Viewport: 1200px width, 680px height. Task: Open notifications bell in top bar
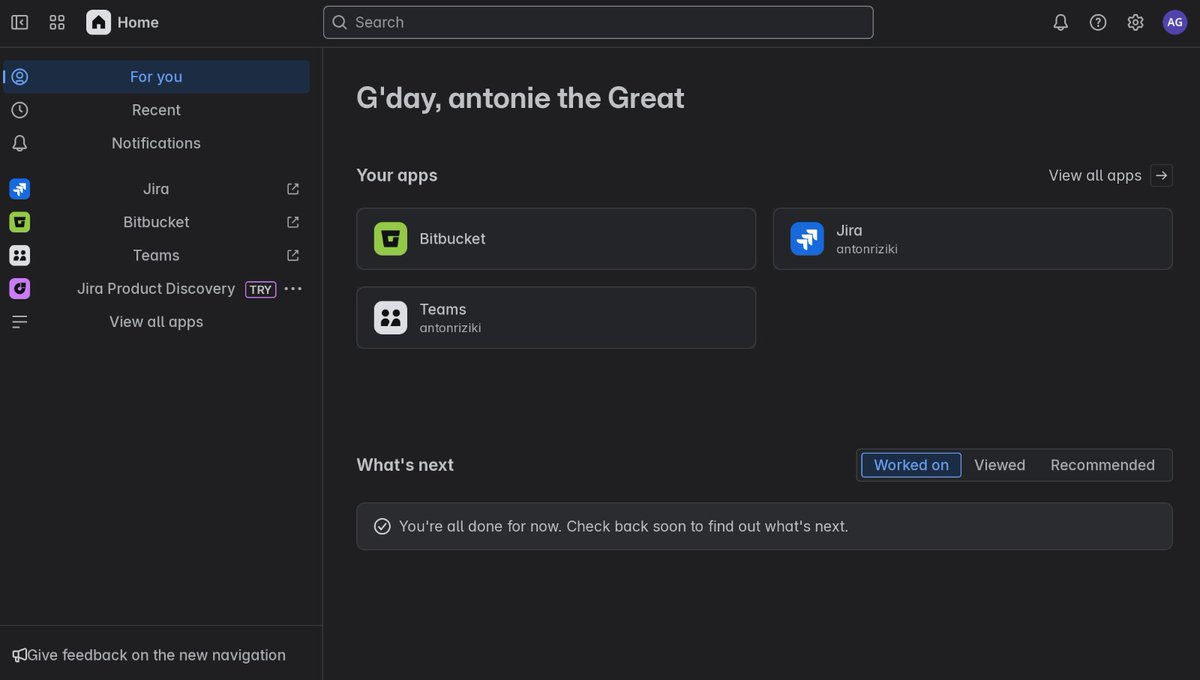pos(1061,22)
